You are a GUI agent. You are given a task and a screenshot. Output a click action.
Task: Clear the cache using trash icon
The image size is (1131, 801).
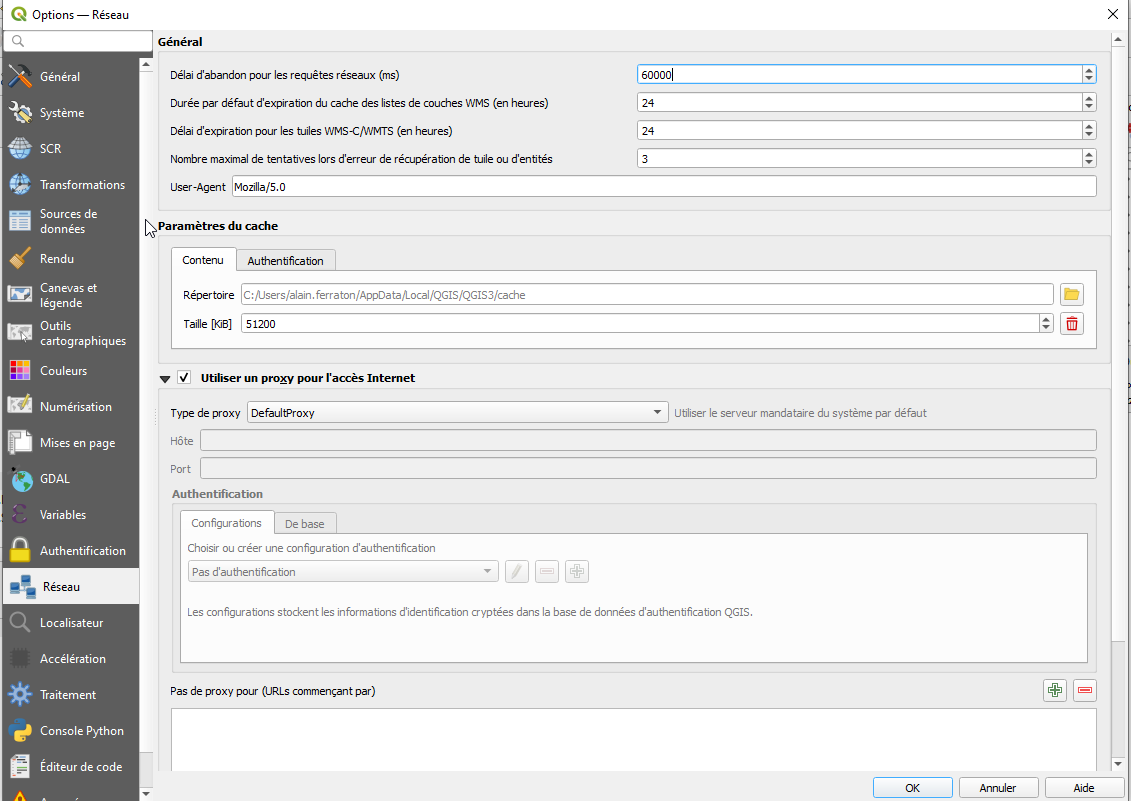coord(1071,323)
